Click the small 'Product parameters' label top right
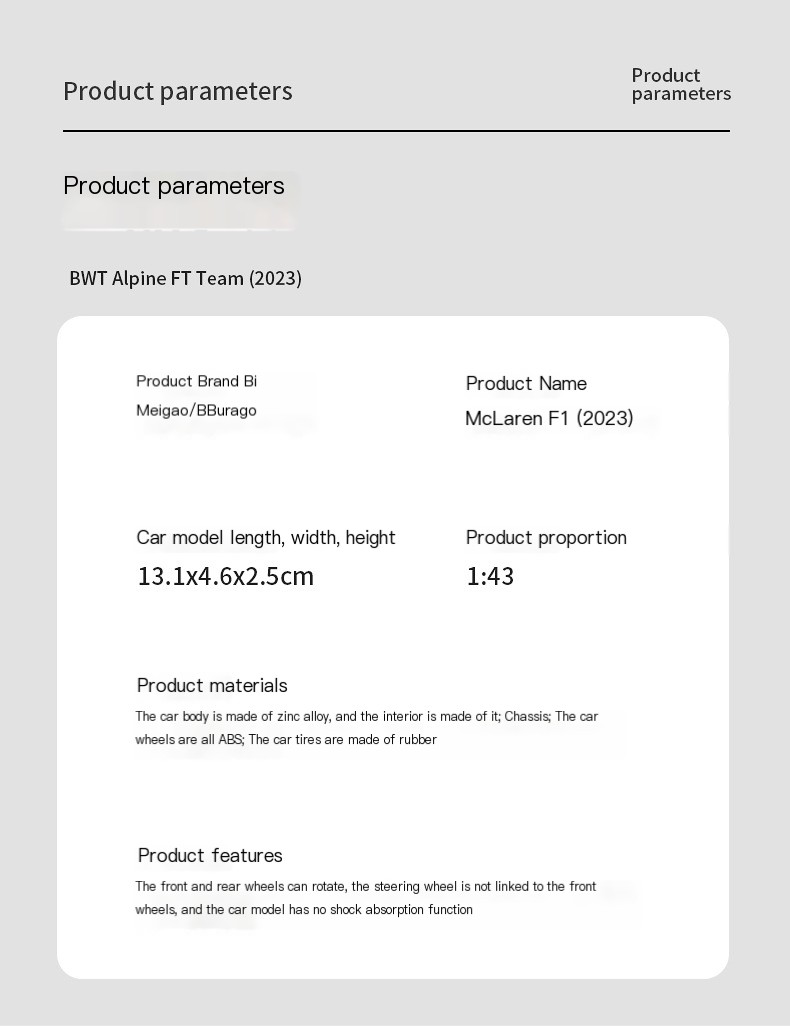790x1026 pixels. point(681,84)
